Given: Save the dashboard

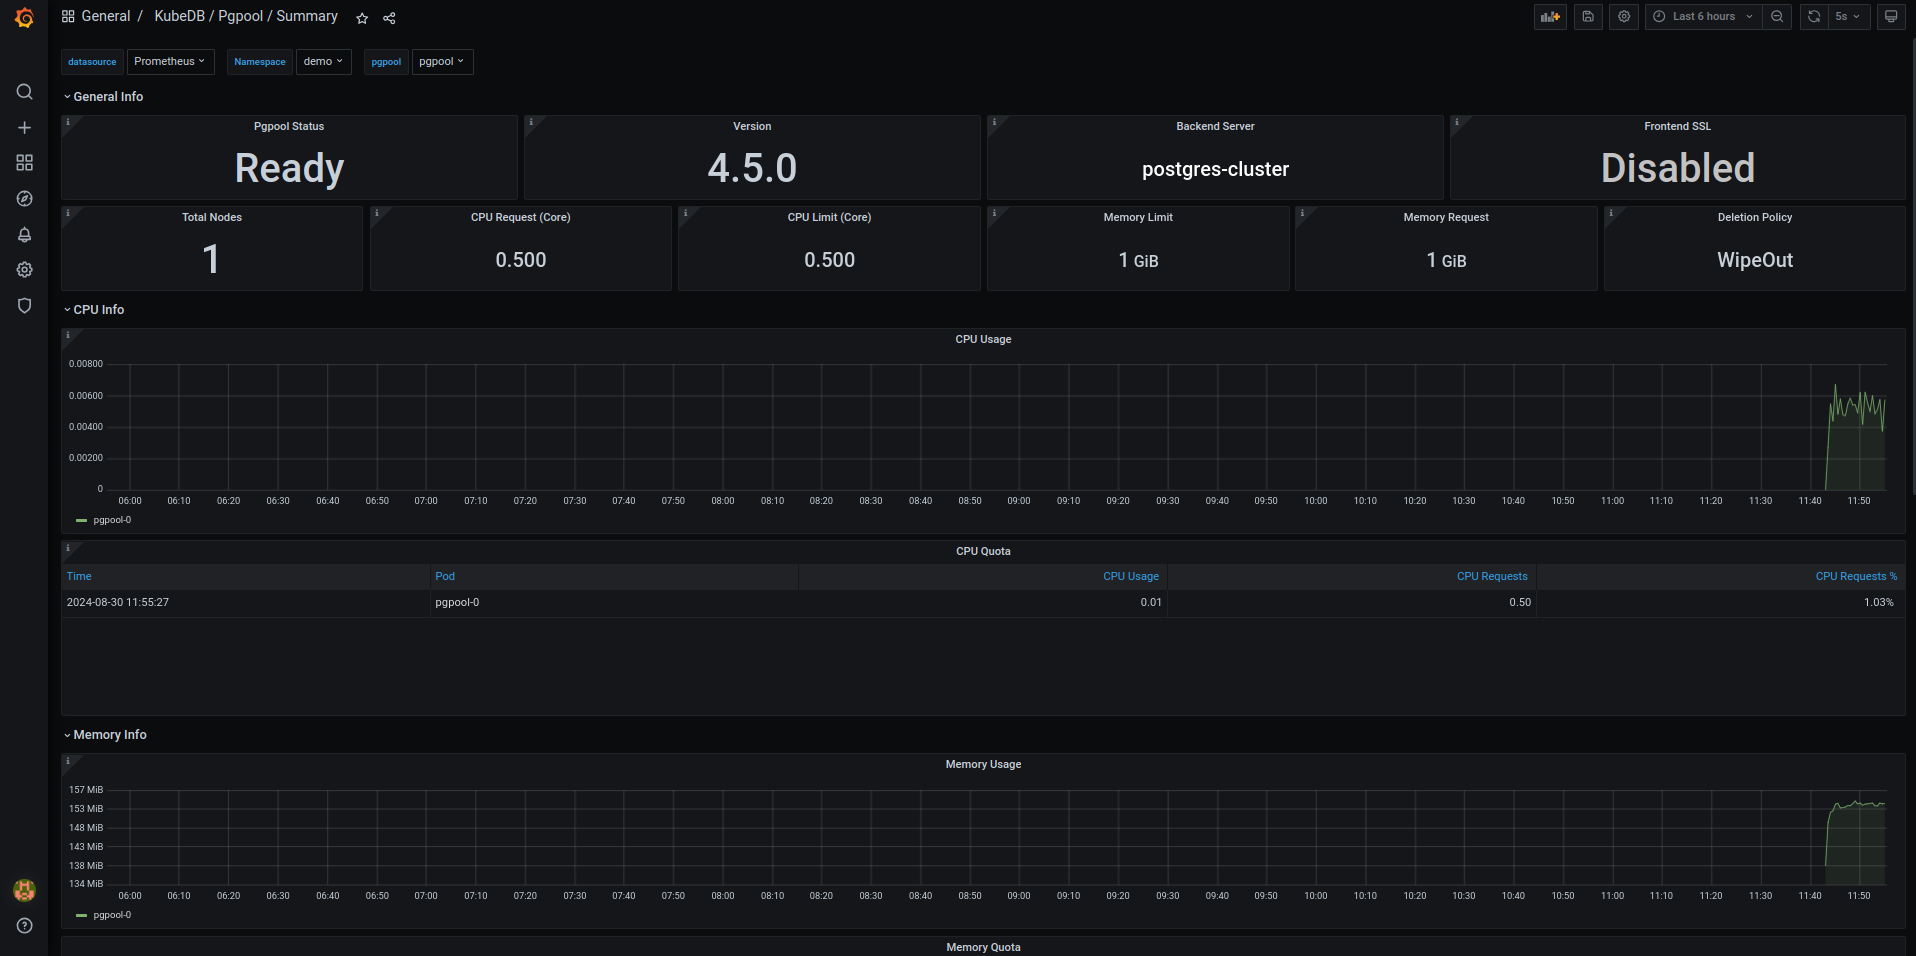Looking at the screenshot, I should [1587, 17].
